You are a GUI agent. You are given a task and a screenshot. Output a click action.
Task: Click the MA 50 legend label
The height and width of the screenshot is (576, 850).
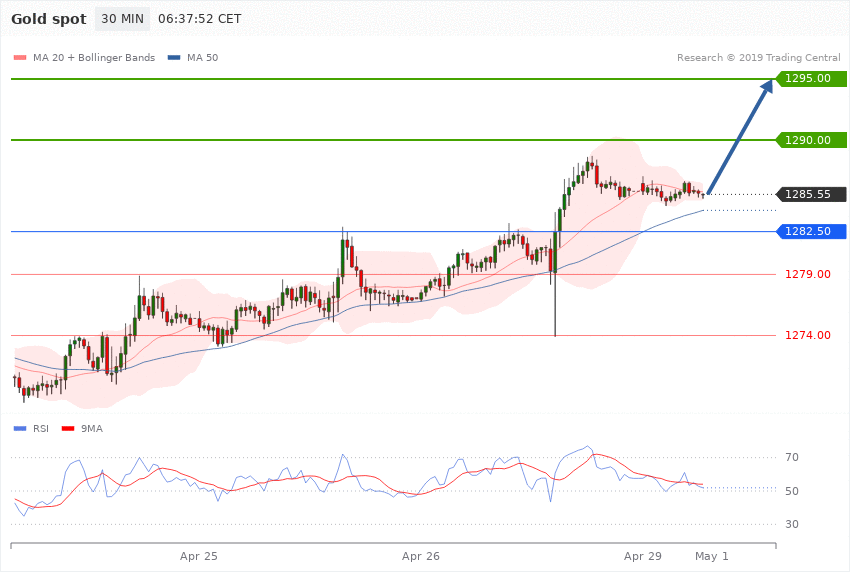[x=202, y=57]
